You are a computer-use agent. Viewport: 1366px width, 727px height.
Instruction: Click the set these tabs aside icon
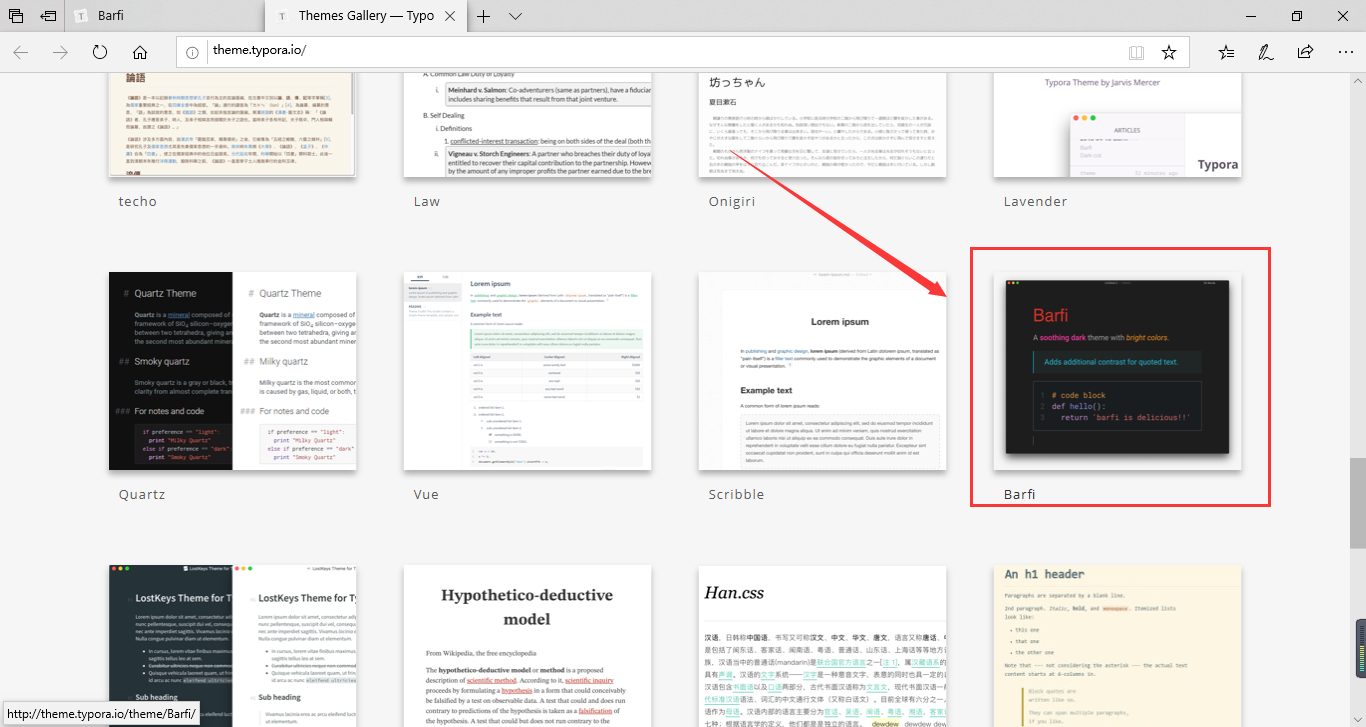pyautogui.click(x=49, y=16)
